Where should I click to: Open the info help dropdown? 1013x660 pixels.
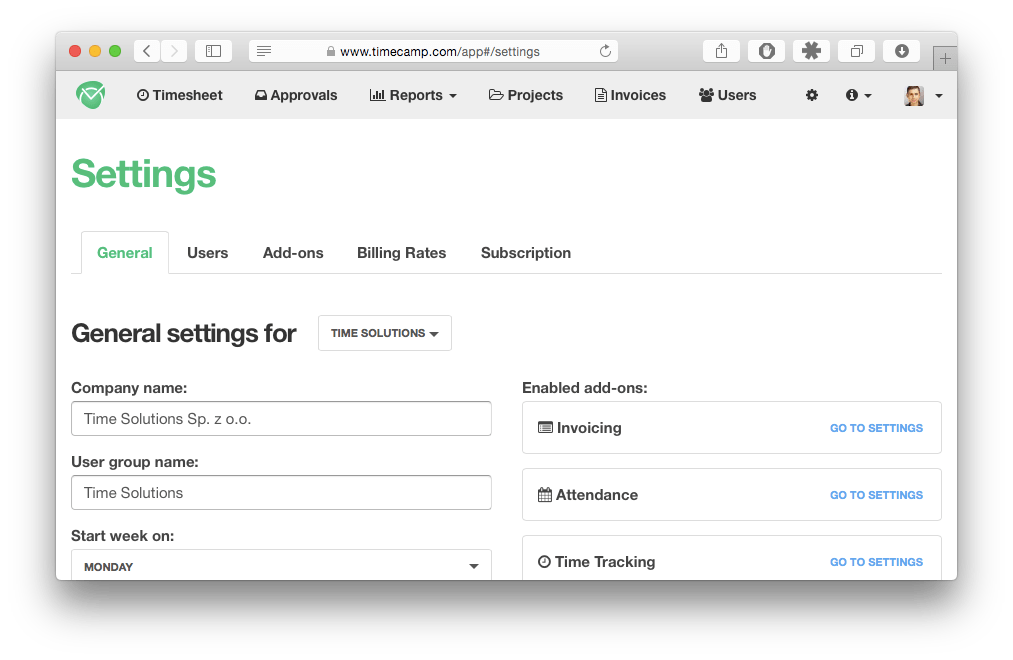click(x=859, y=95)
